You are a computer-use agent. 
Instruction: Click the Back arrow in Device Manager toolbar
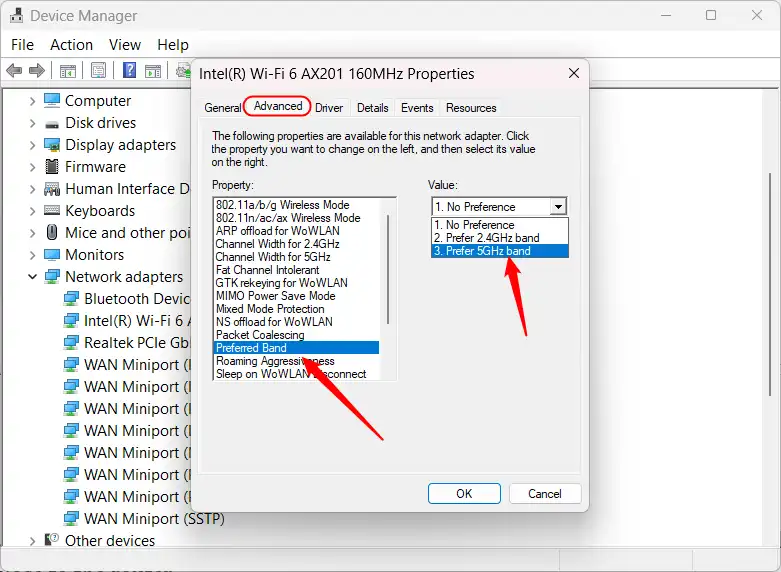click(x=14, y=71)
